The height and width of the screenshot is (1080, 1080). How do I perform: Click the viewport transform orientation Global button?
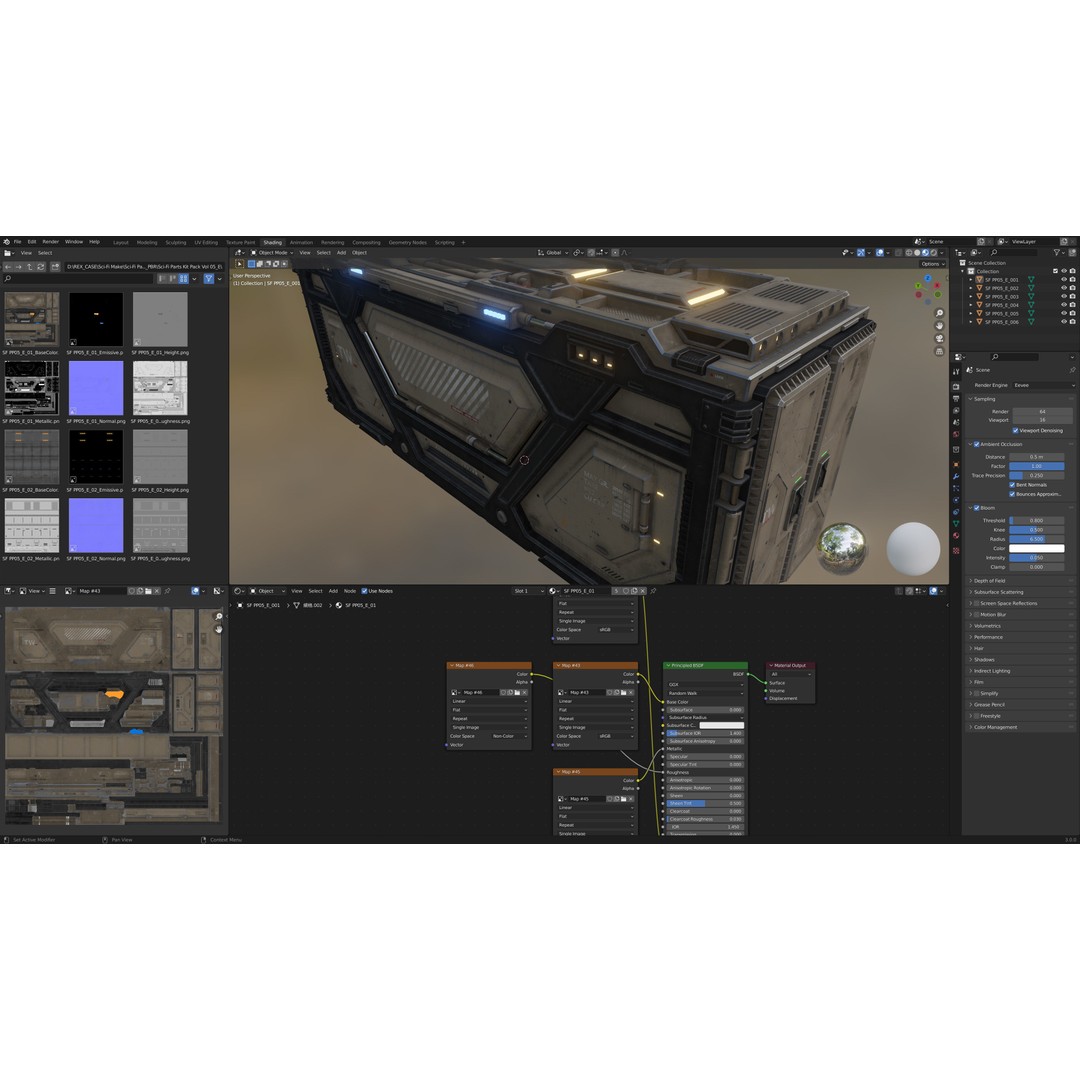click(x=553, y=253)
